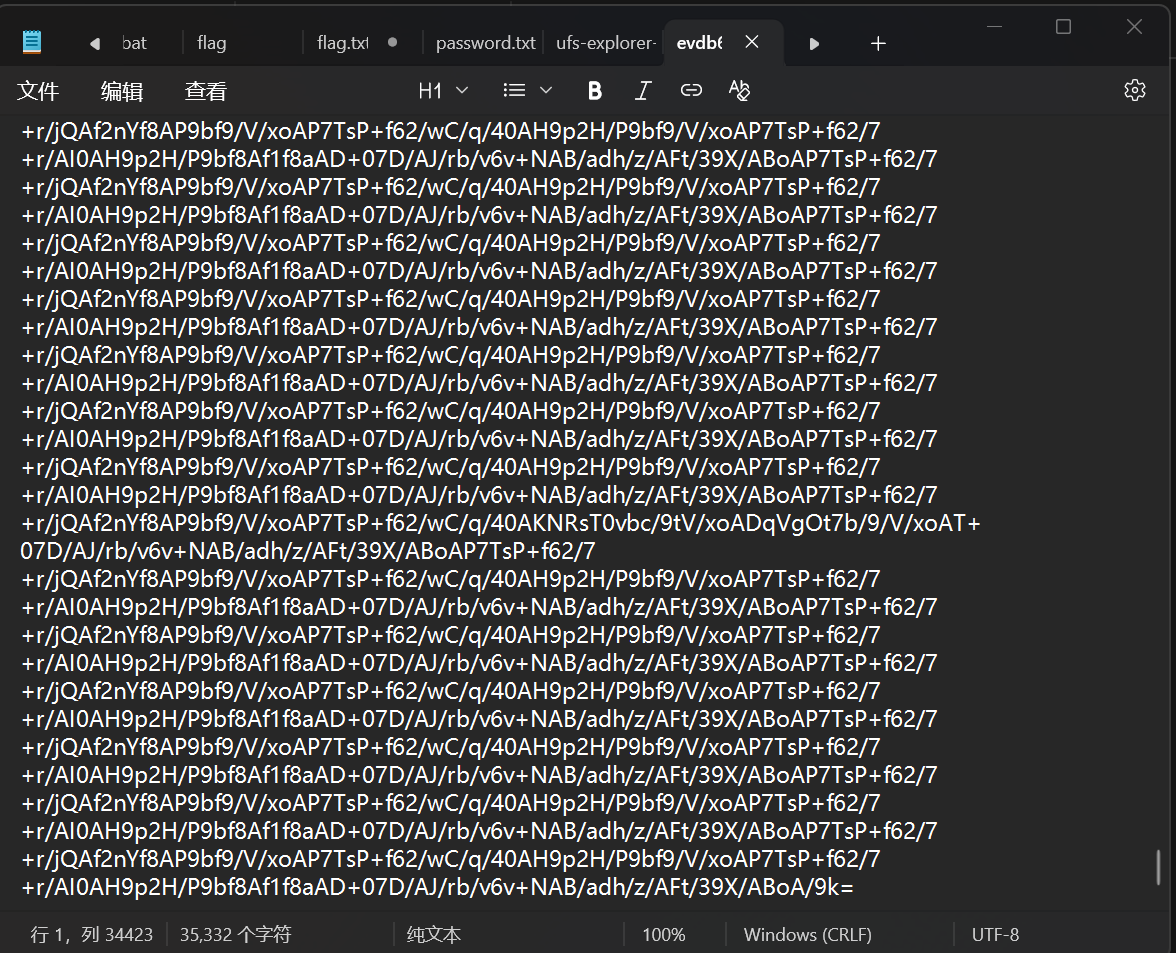Close the active evdb6 tab

coord(752,42)
